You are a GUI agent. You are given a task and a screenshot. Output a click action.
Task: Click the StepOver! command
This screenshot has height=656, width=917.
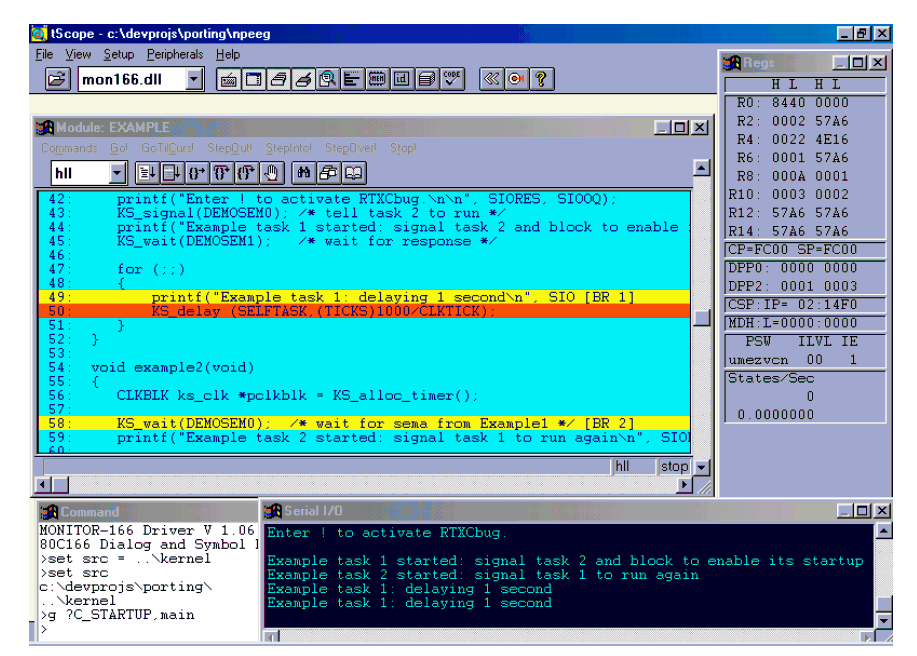click(x=351, y=148)
